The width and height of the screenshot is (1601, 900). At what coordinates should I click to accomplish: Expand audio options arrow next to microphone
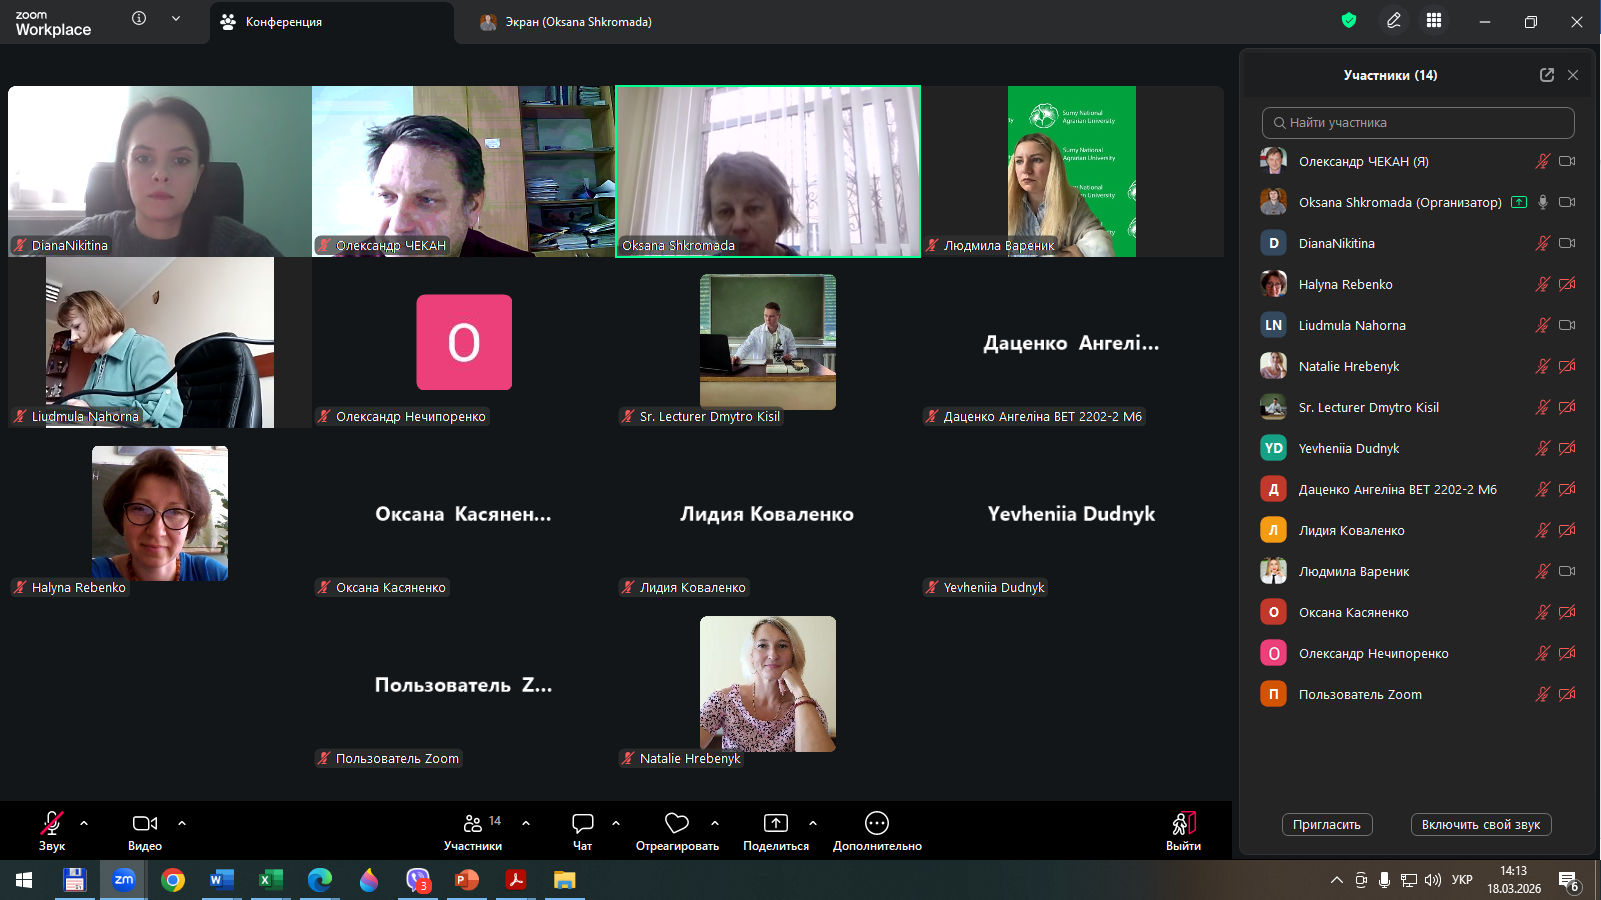point(84,823)
